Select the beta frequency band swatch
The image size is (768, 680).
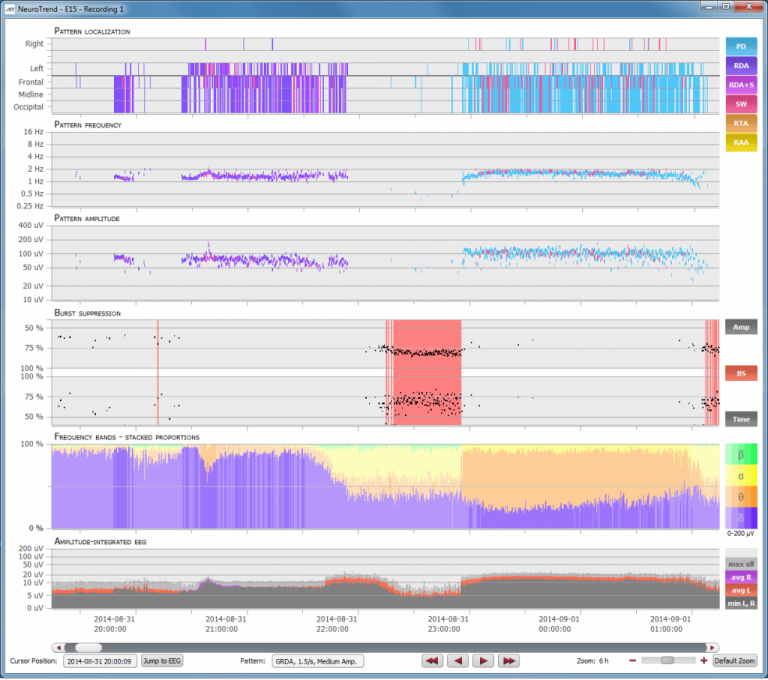(x=741, y=454)
